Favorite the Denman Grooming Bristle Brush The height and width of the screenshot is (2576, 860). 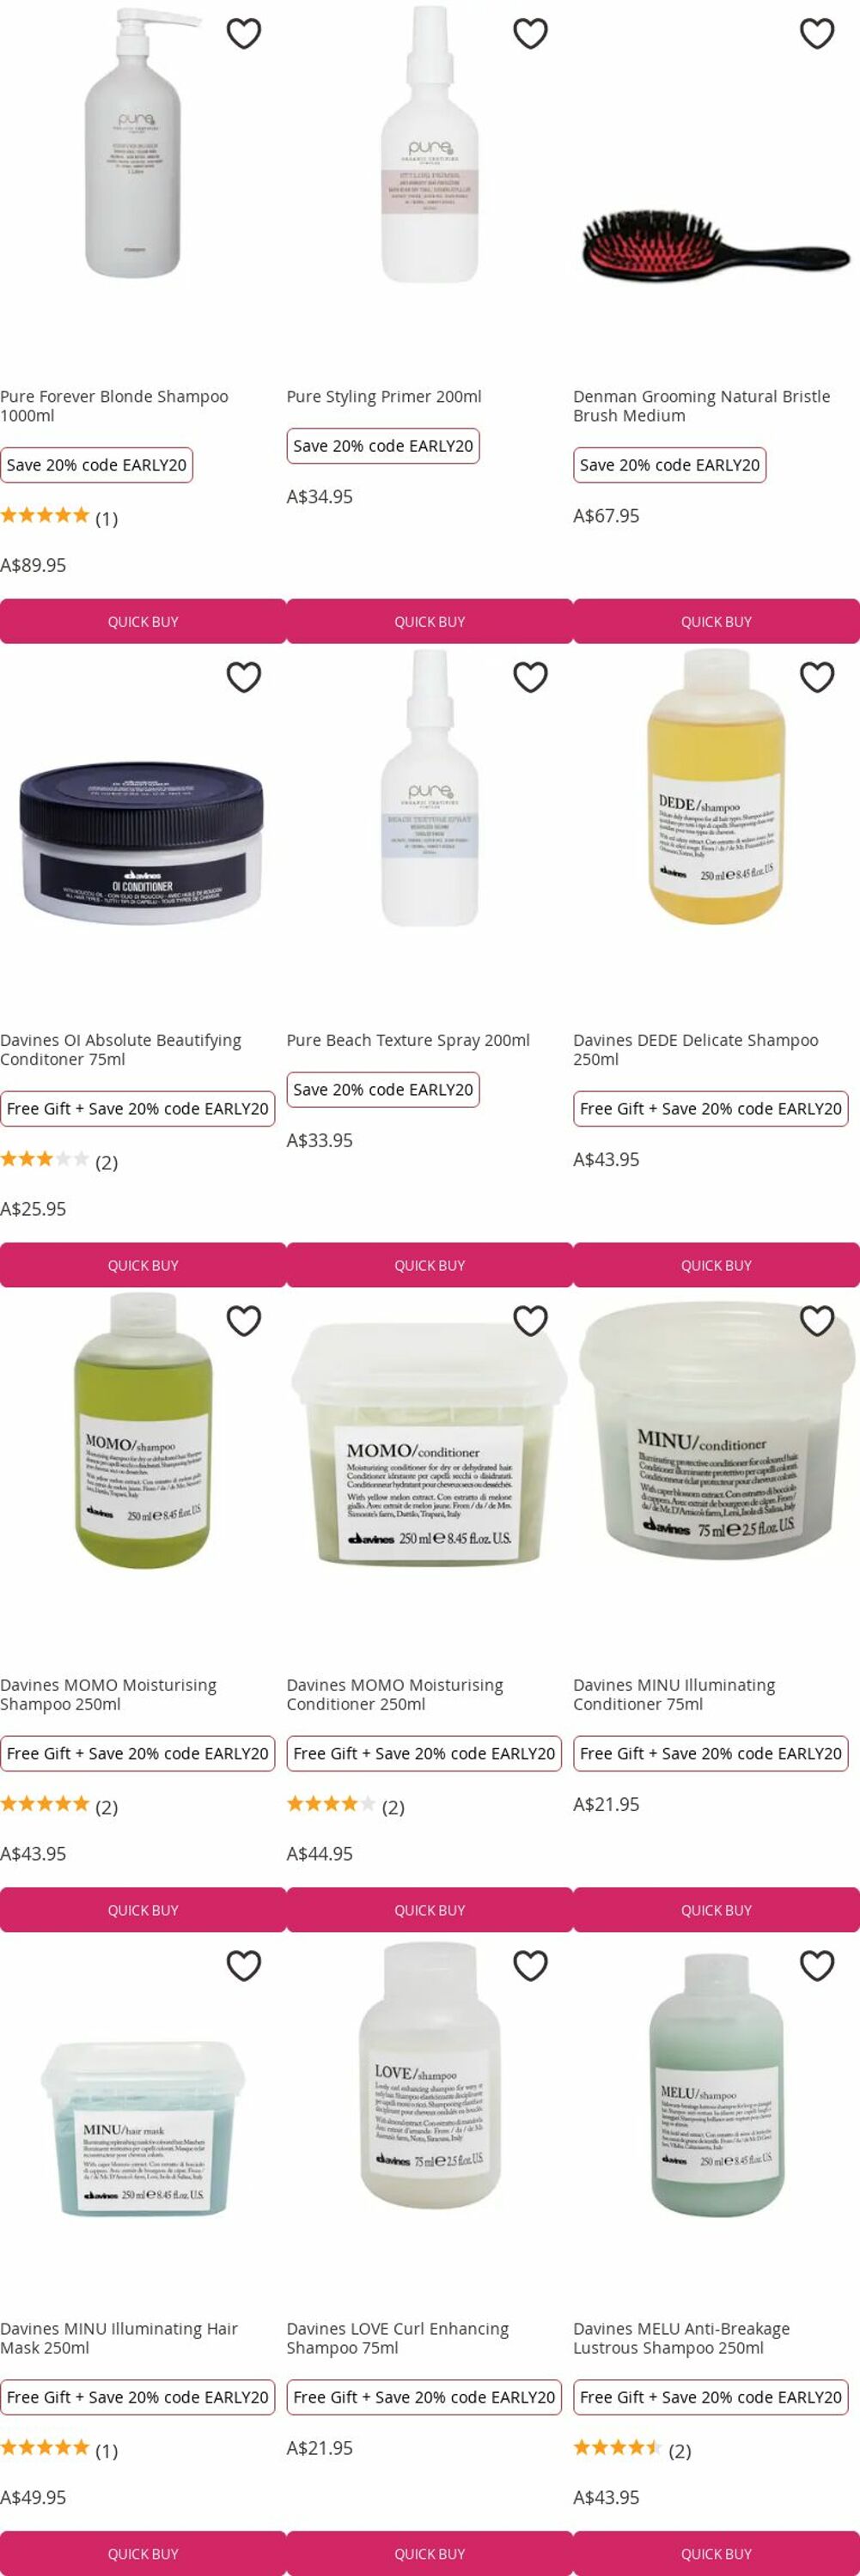click(817, 33)
